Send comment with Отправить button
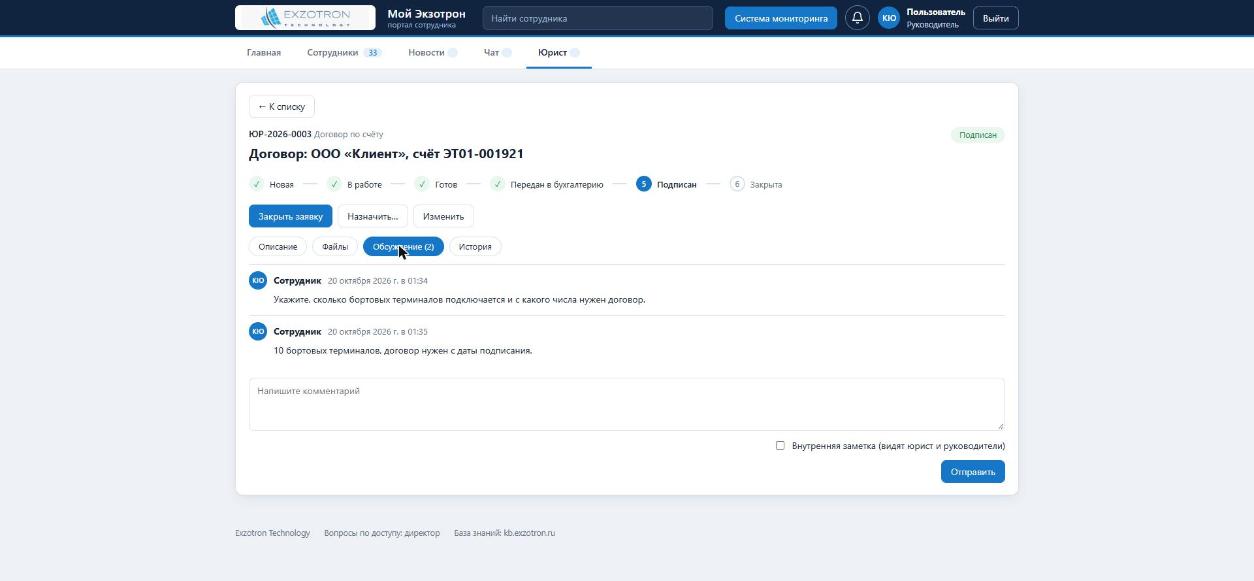1254x581 pixels. click(x=973, y=471)
